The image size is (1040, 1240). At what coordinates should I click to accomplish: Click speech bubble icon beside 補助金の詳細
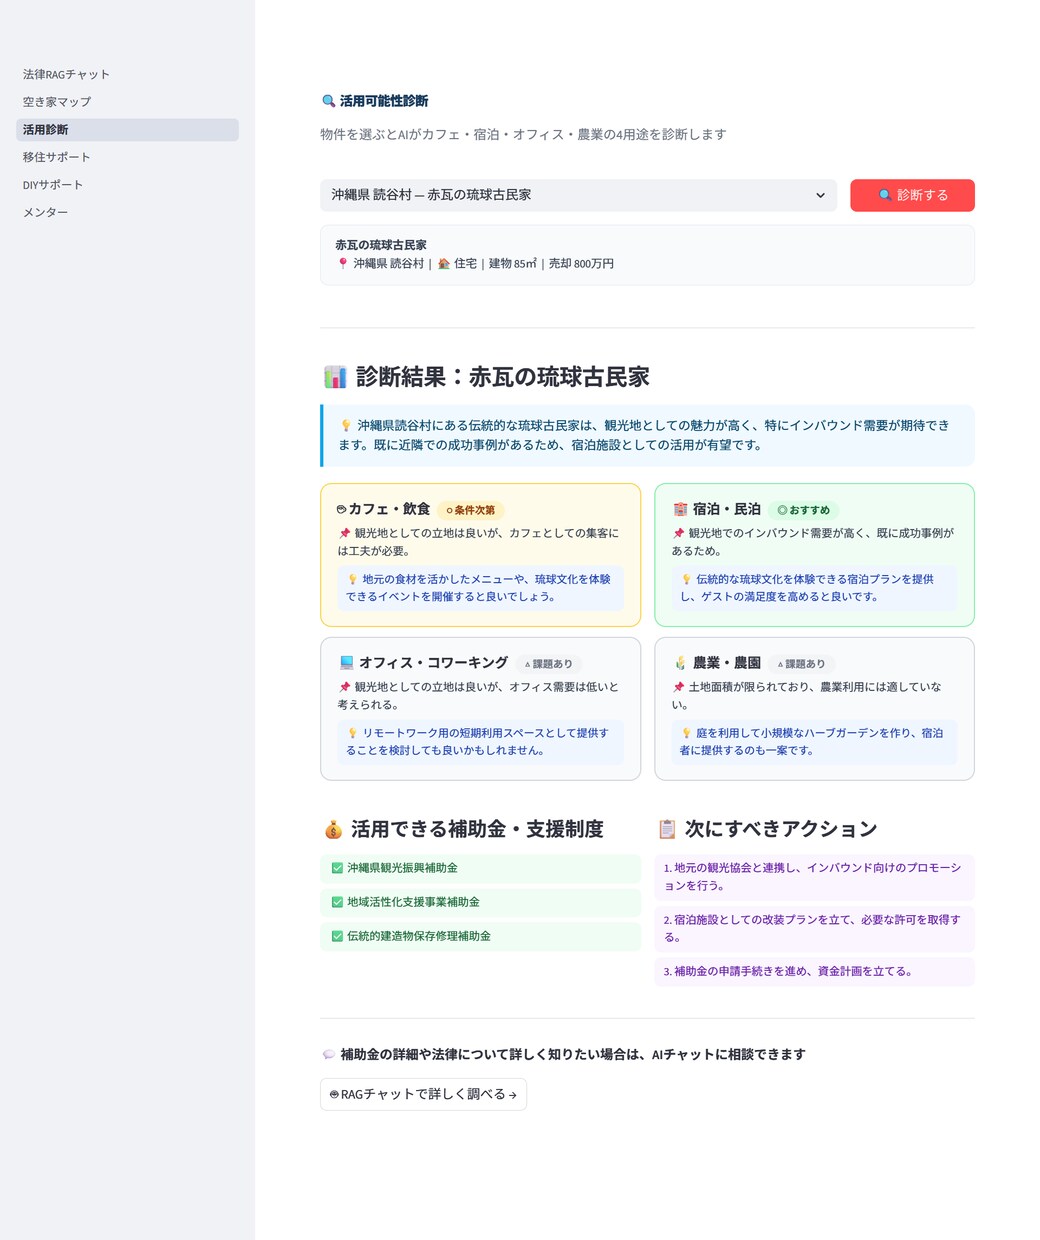[328, 1055]
